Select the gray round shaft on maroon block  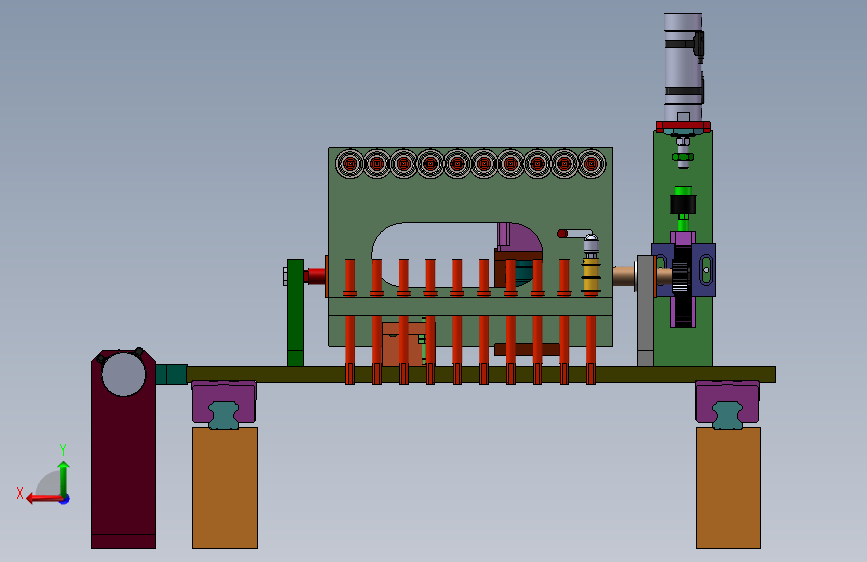(x=124, y=374)
